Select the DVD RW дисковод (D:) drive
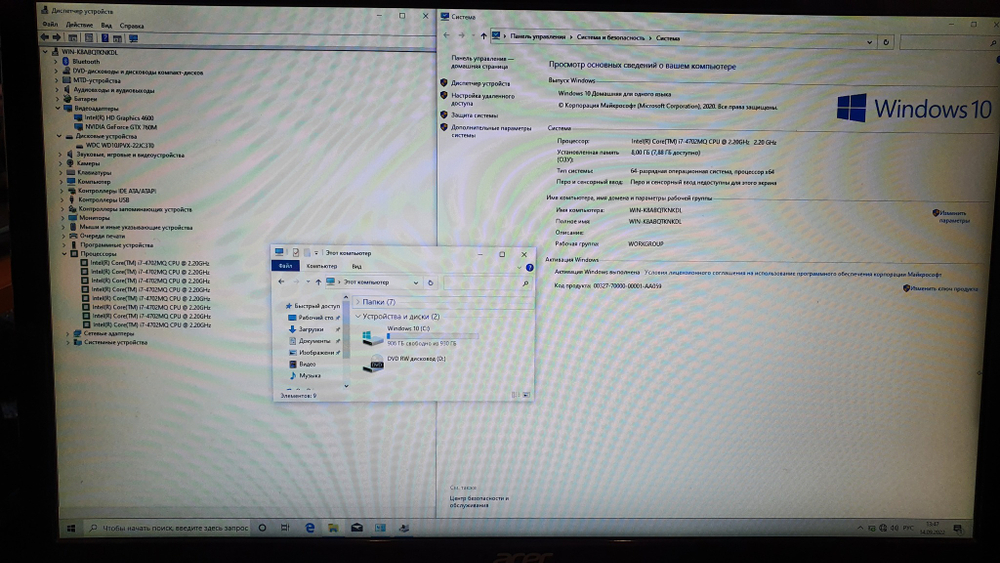This screenshot has height=563, width=1000. click(404, 364)
